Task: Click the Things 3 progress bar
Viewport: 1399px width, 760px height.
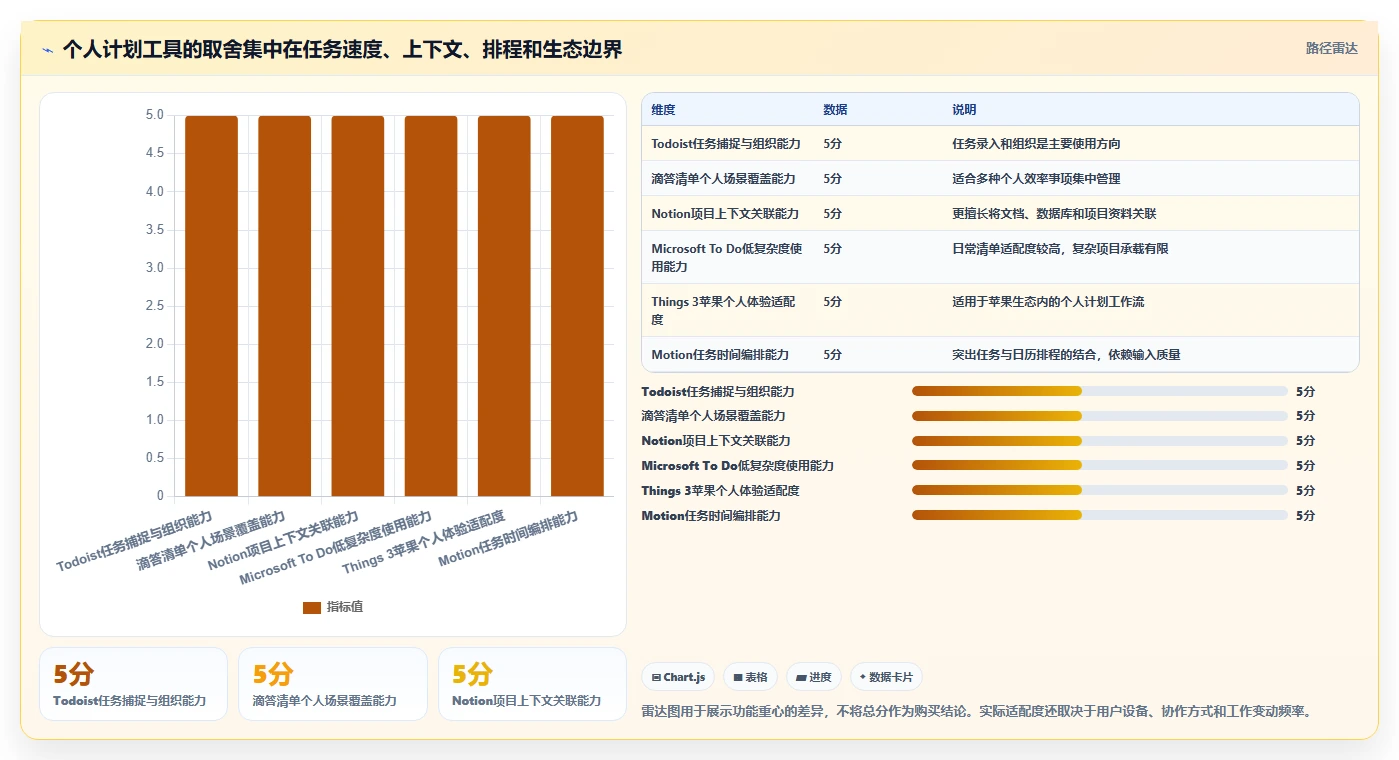Action: (x=1099, y=491)
